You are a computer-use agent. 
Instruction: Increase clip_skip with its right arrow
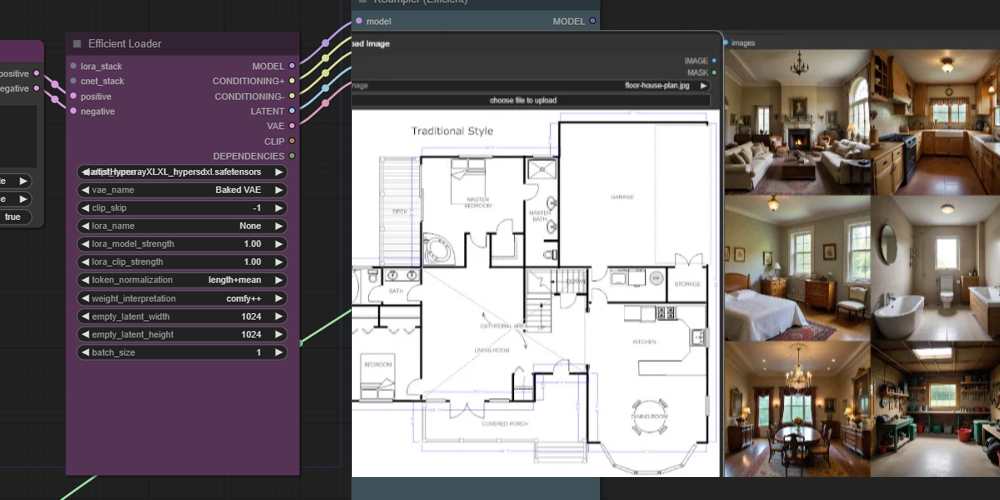pos(279,208)
